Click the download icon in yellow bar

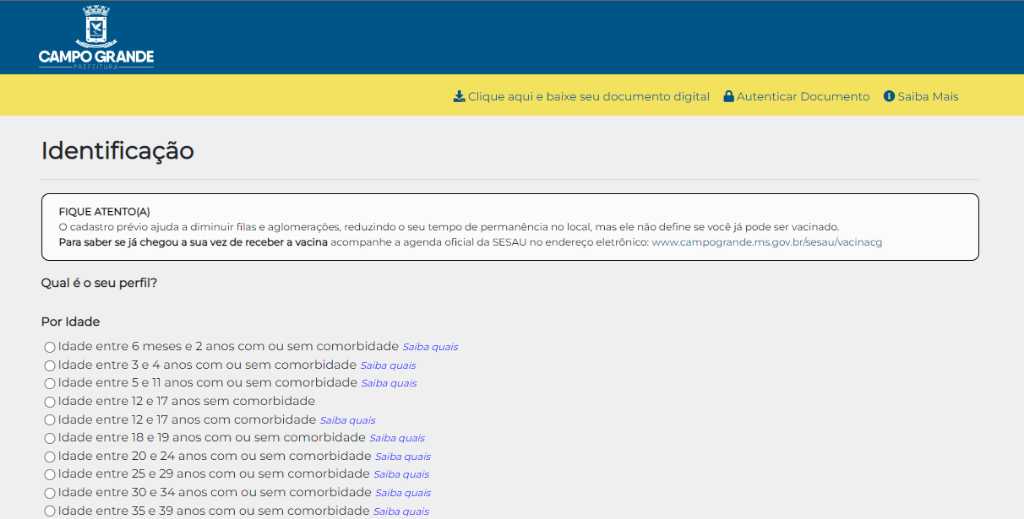[x=459, y=97]
